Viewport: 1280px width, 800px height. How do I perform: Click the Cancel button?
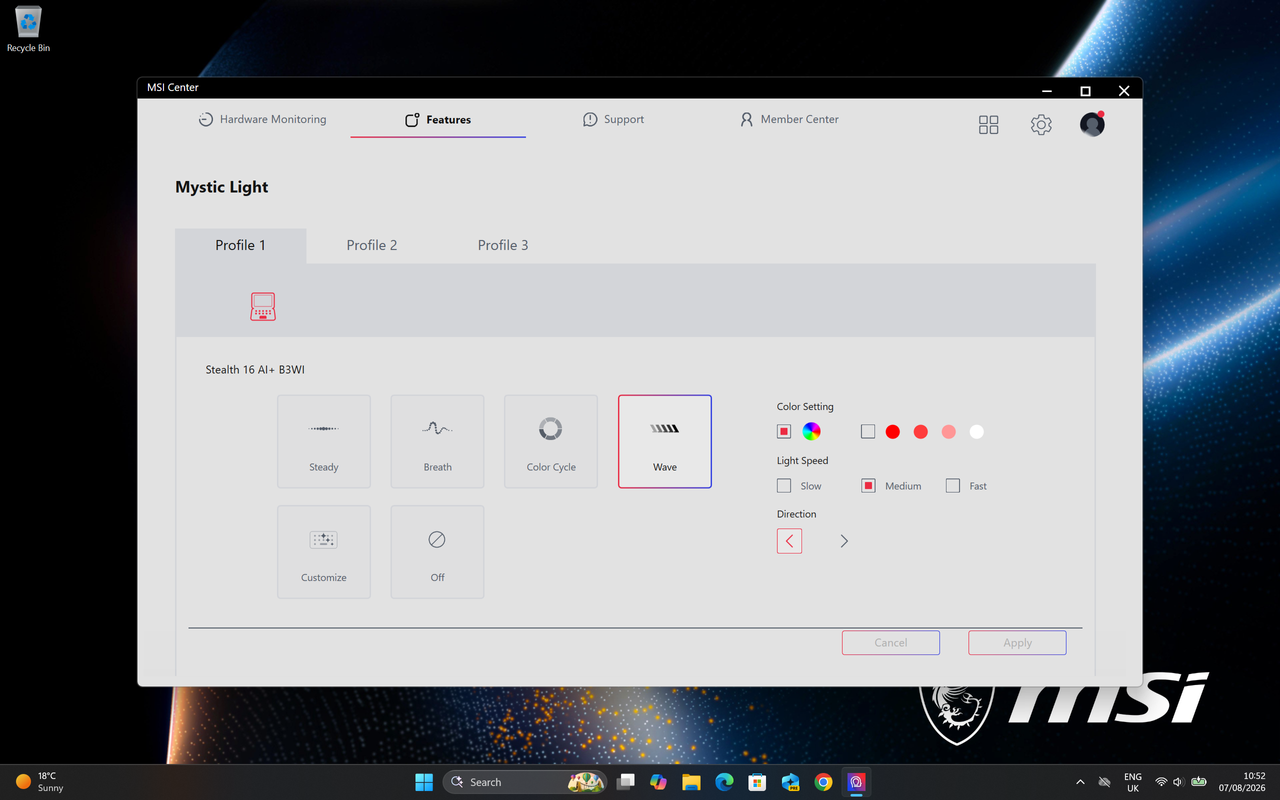[x=891, y=643]
